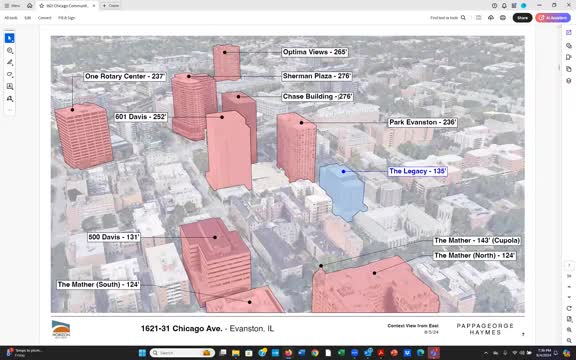Click the Optima Views - 265' label

pos(315,52)
